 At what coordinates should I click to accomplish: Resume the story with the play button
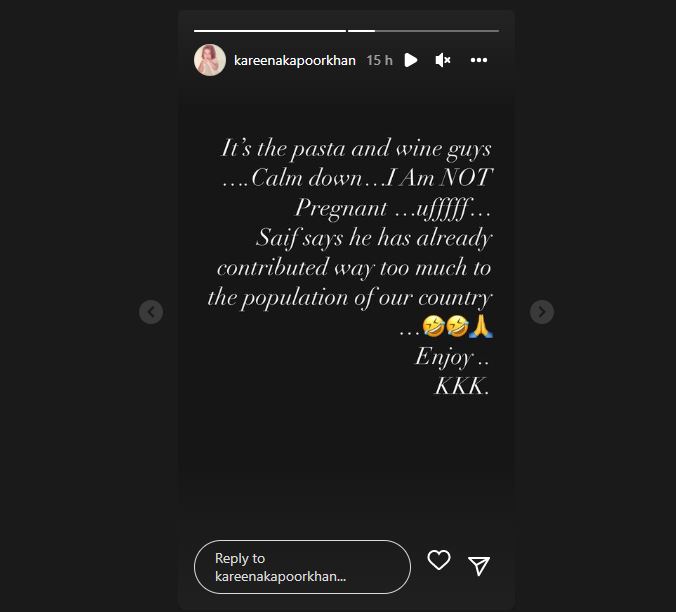pyautogui.click(x=410, y=60)
